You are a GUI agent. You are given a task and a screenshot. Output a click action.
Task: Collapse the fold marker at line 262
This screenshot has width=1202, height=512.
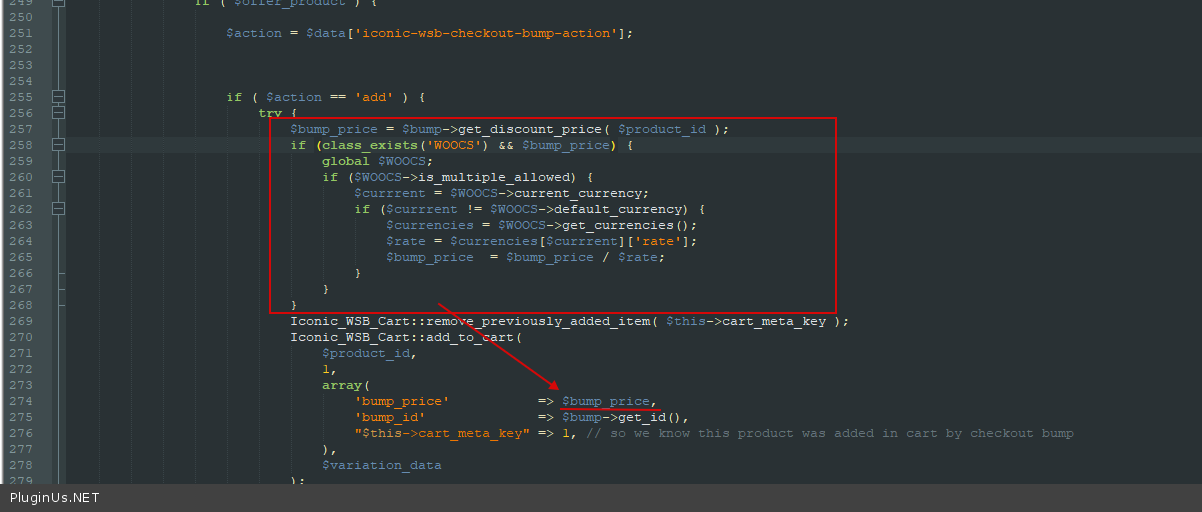click(58, 209)
